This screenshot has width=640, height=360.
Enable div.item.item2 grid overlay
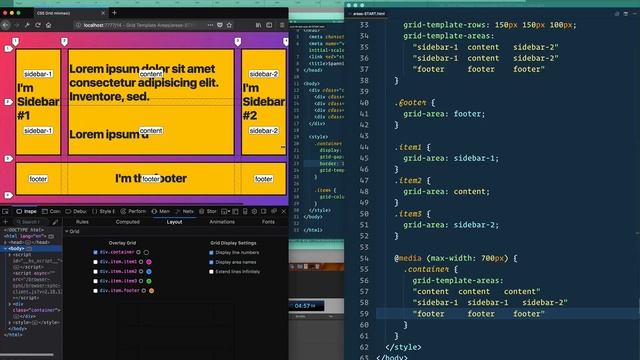(96, 271)
